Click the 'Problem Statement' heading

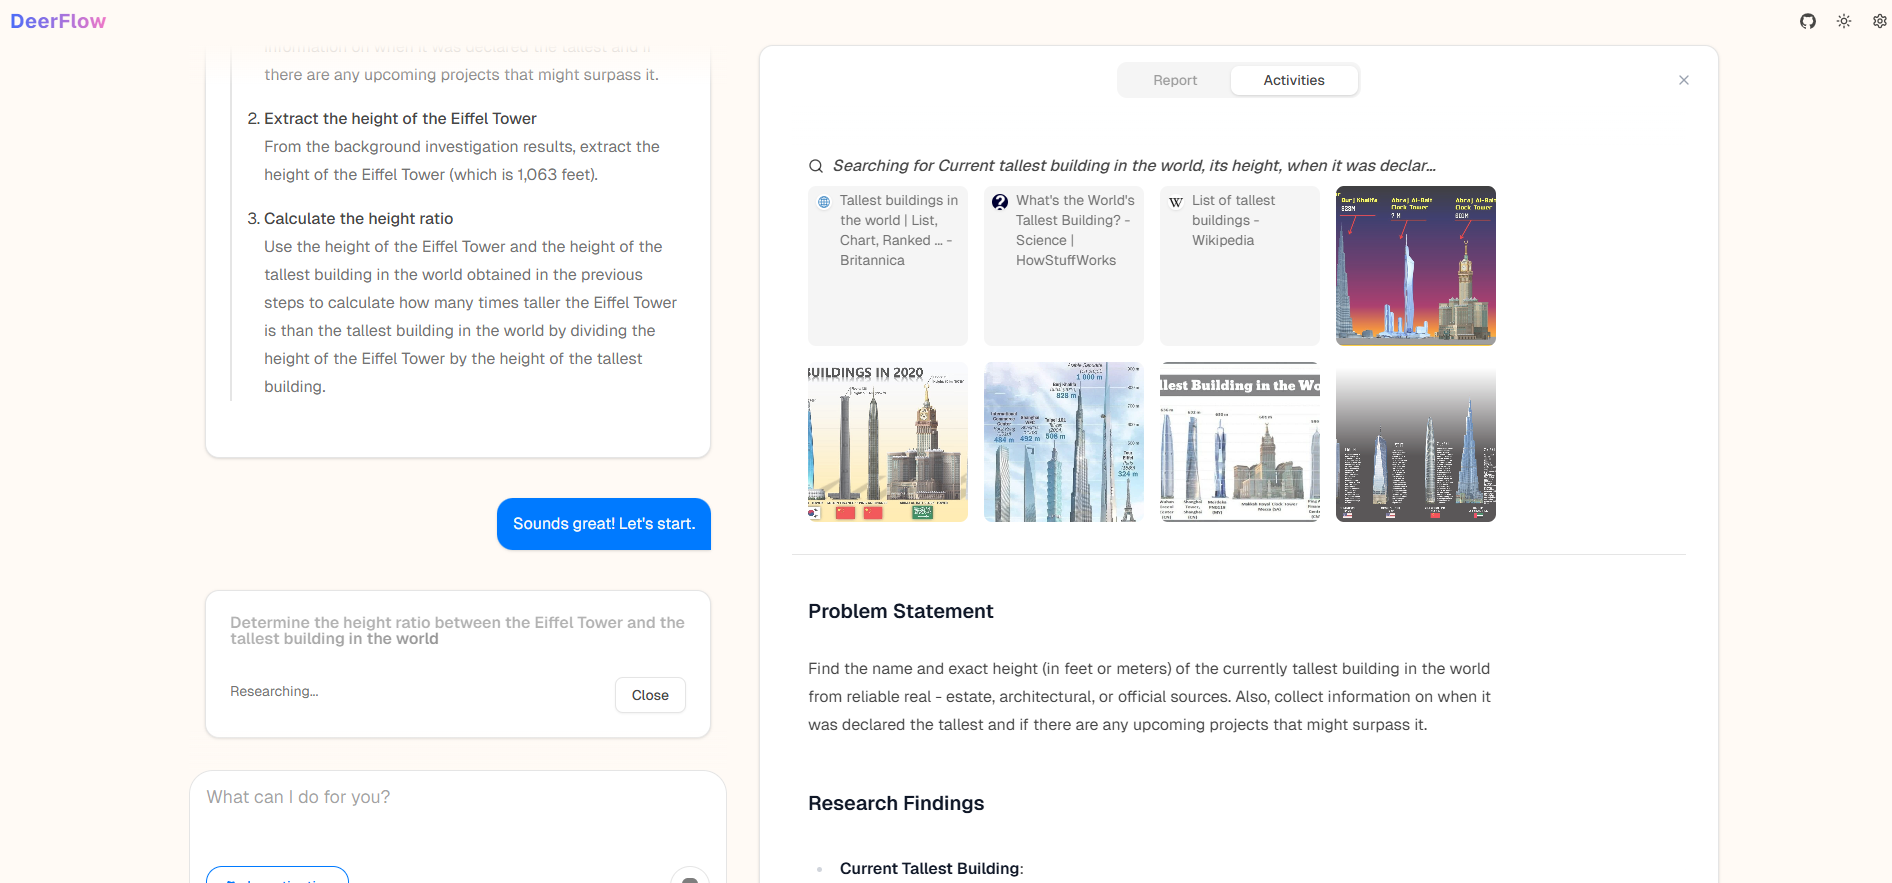(x=901, y=611)
